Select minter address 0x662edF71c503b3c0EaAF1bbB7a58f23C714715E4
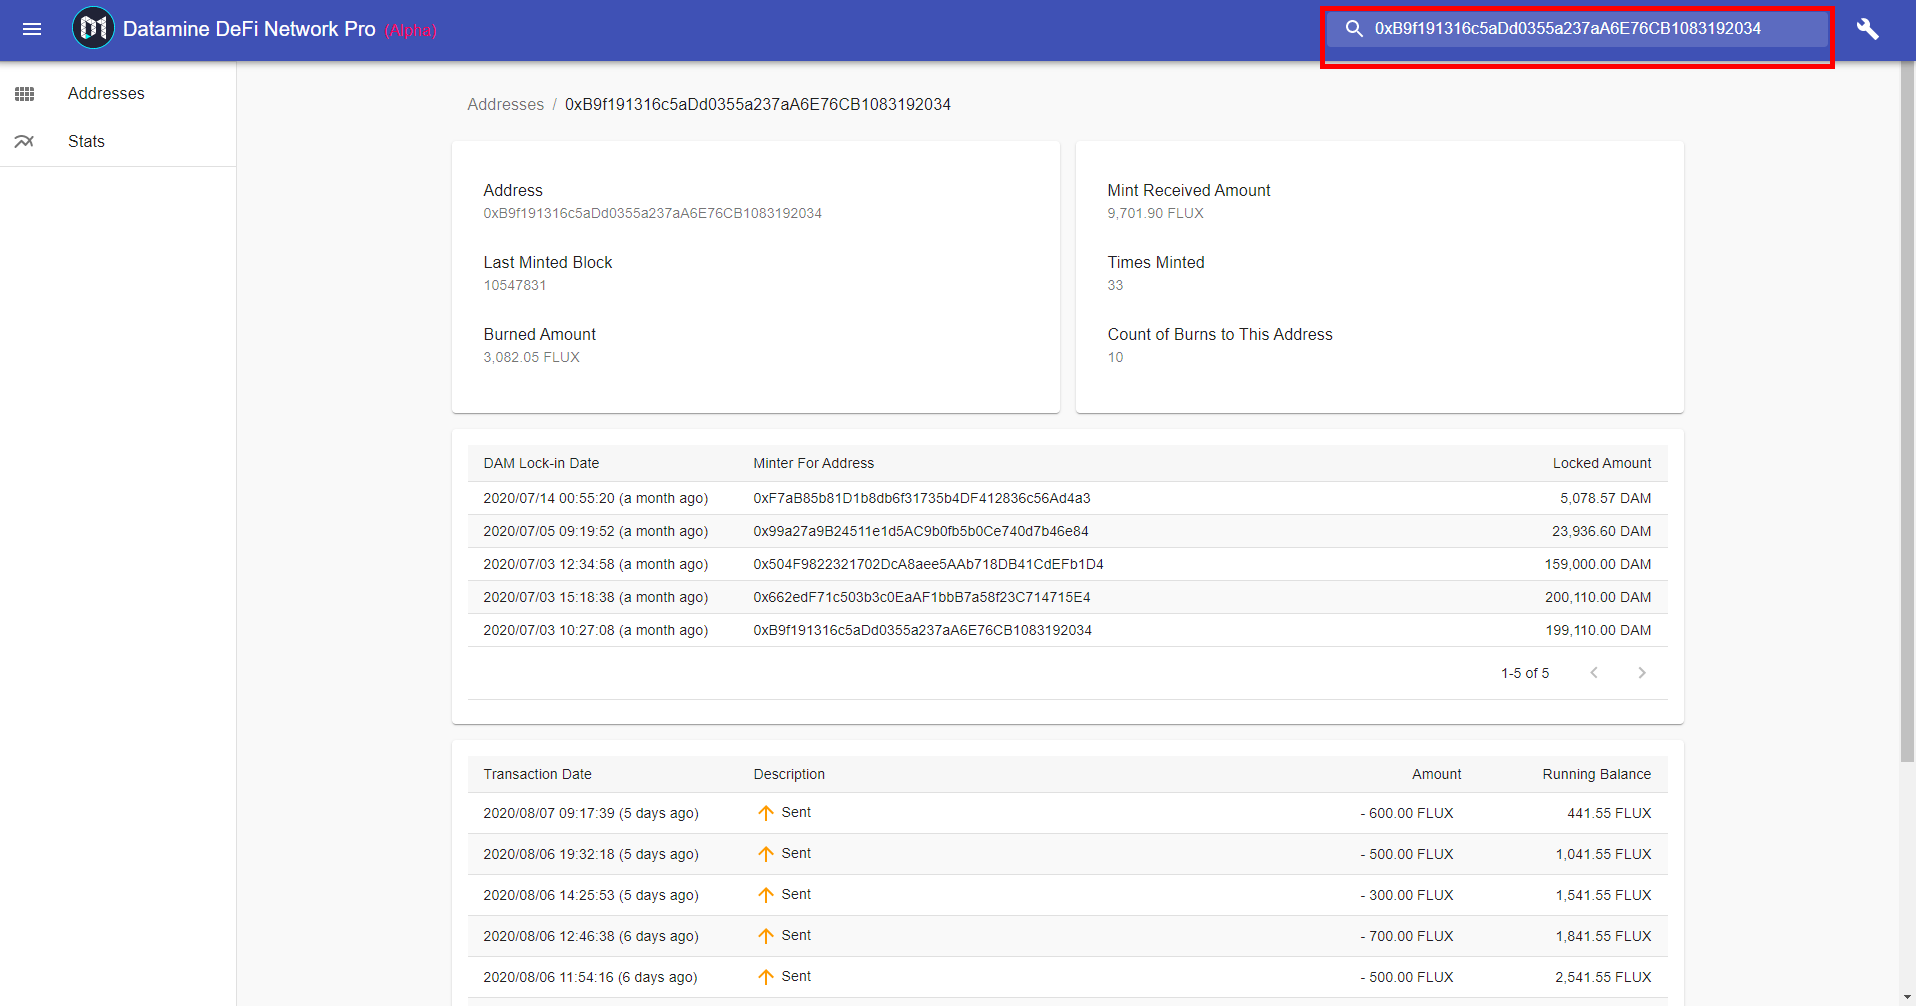Image resolution: width=1916 pixels, height=1006 pixels. pos(922,597)
